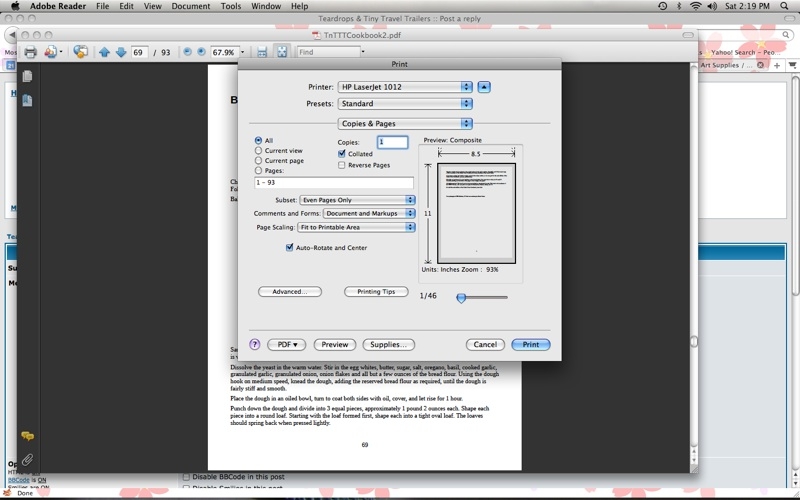Screen dimensions: 800x500
Task: Select the Current view radio button
Action: pos(258,151)
